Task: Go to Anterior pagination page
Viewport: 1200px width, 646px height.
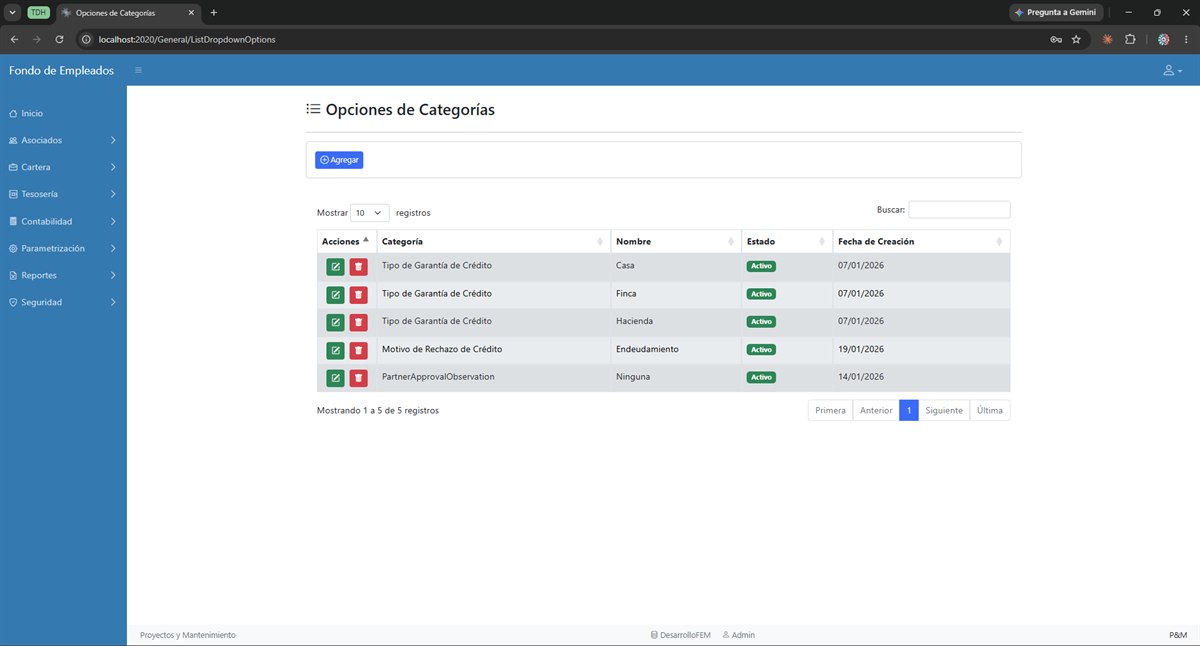Action: [876, 410]
